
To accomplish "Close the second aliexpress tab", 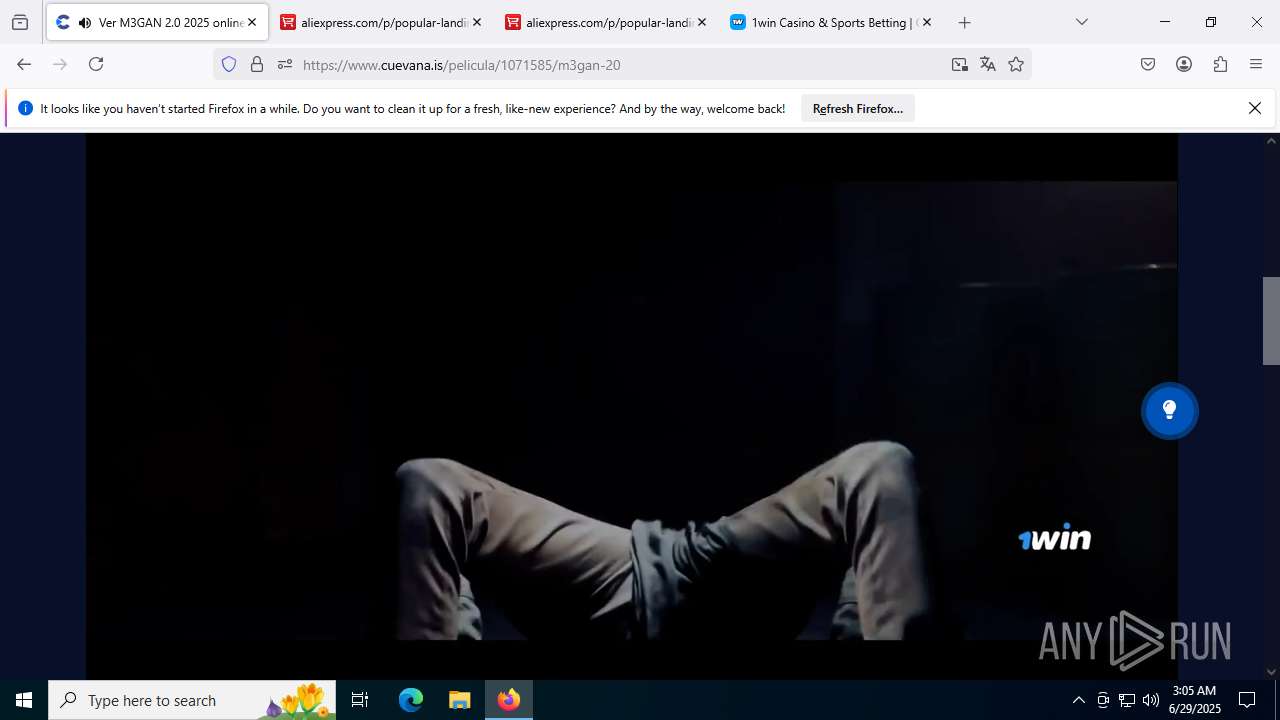I will coord(702,22).
